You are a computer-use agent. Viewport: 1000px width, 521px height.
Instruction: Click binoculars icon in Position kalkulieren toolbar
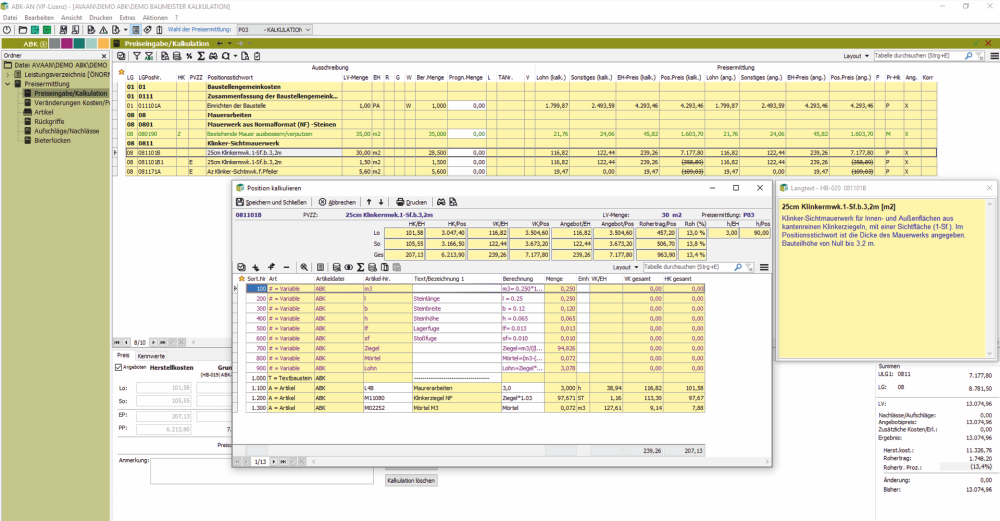441,202
